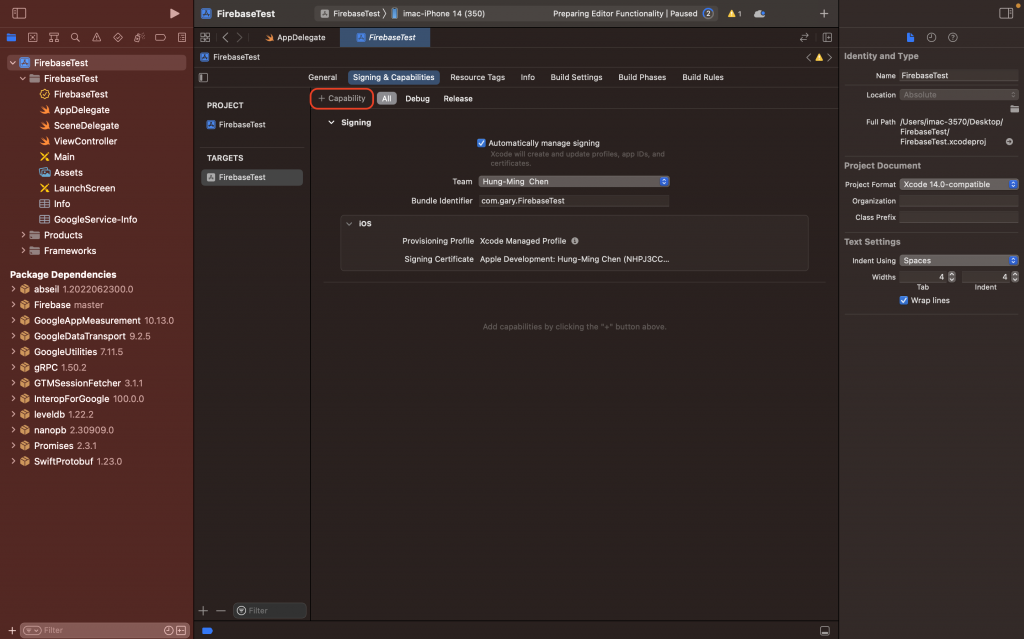The width and height of the screenshot is (1024, 639).
Task: Increase the Tab width stepper
Action: [952, 274]
